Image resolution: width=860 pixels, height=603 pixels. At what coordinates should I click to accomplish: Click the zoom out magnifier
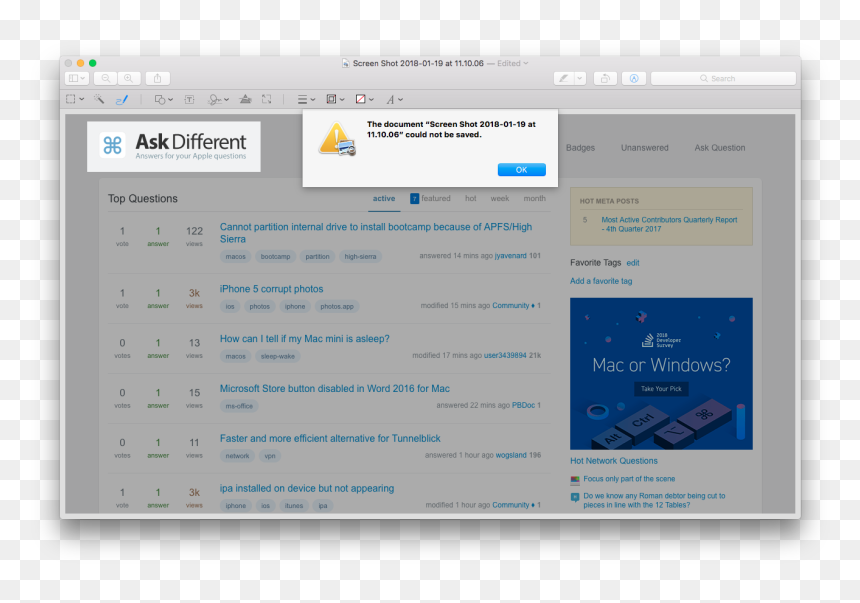pos(105,78)
